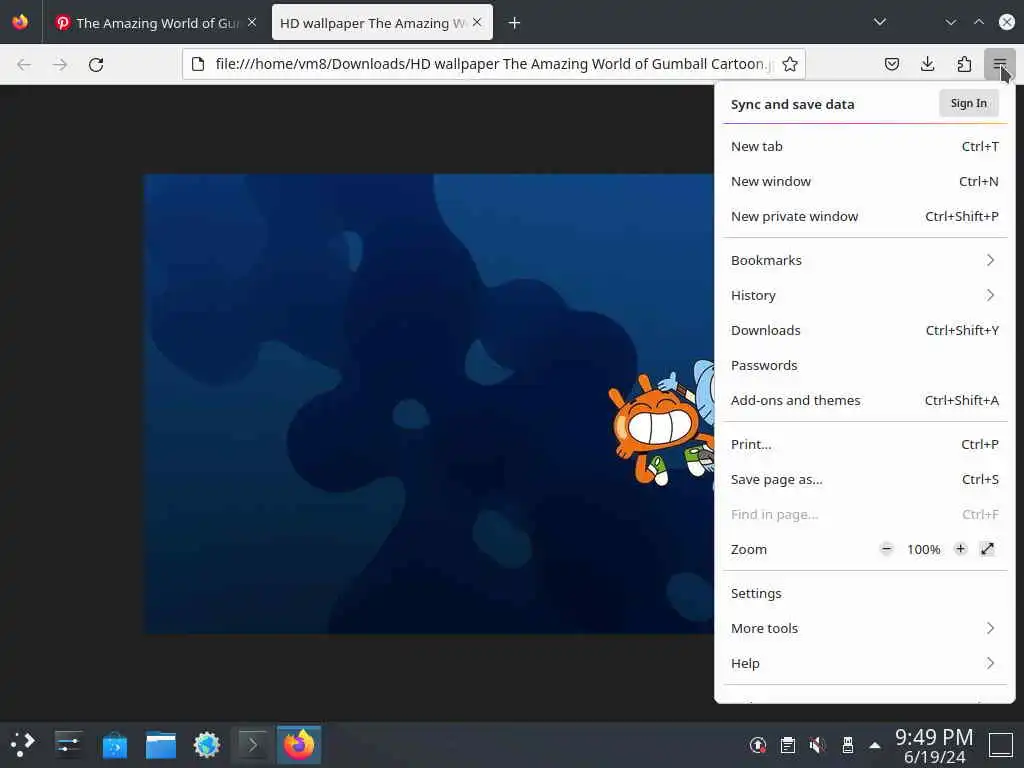The height and width of the screenshot is (768, 1024).
Task: Switch to the Pinterest Gumball tab
Action: [x=157, y=23]
